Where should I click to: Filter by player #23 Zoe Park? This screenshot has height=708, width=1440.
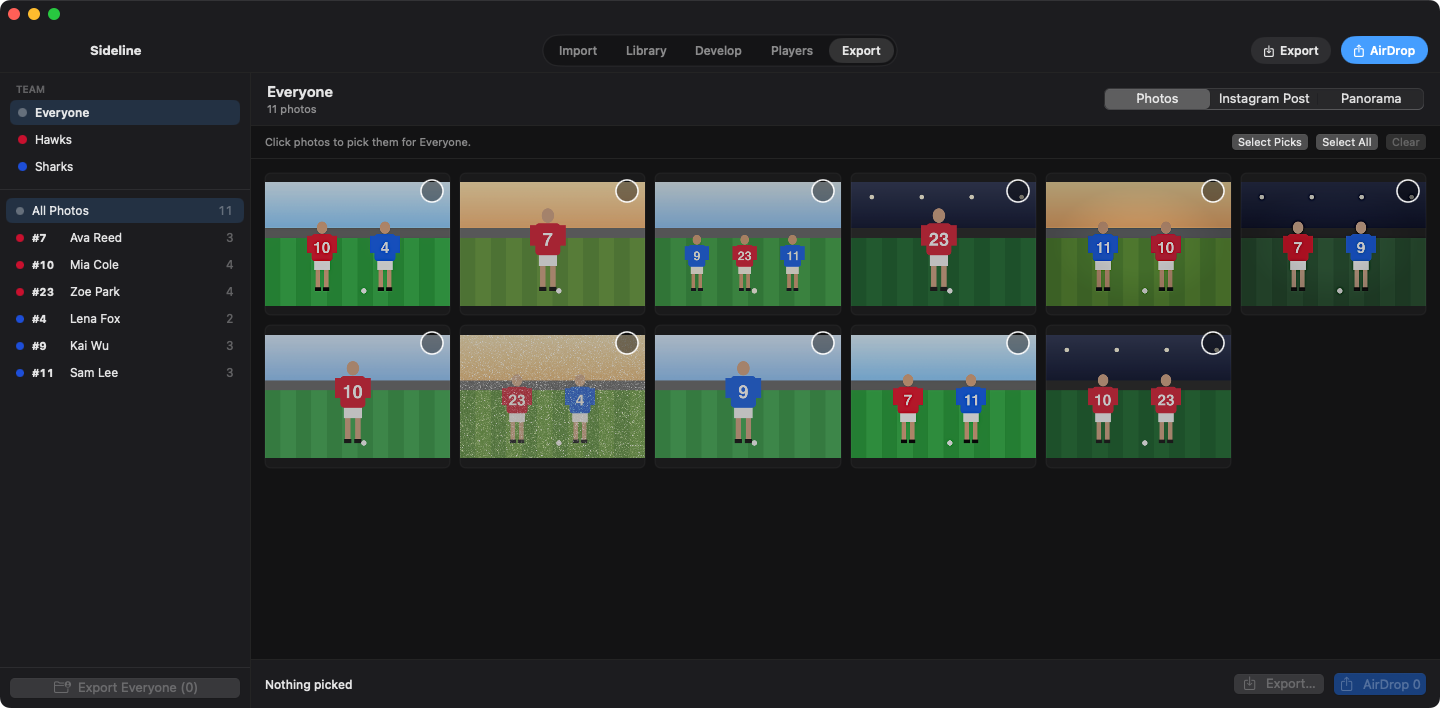[x=125, y=292]
